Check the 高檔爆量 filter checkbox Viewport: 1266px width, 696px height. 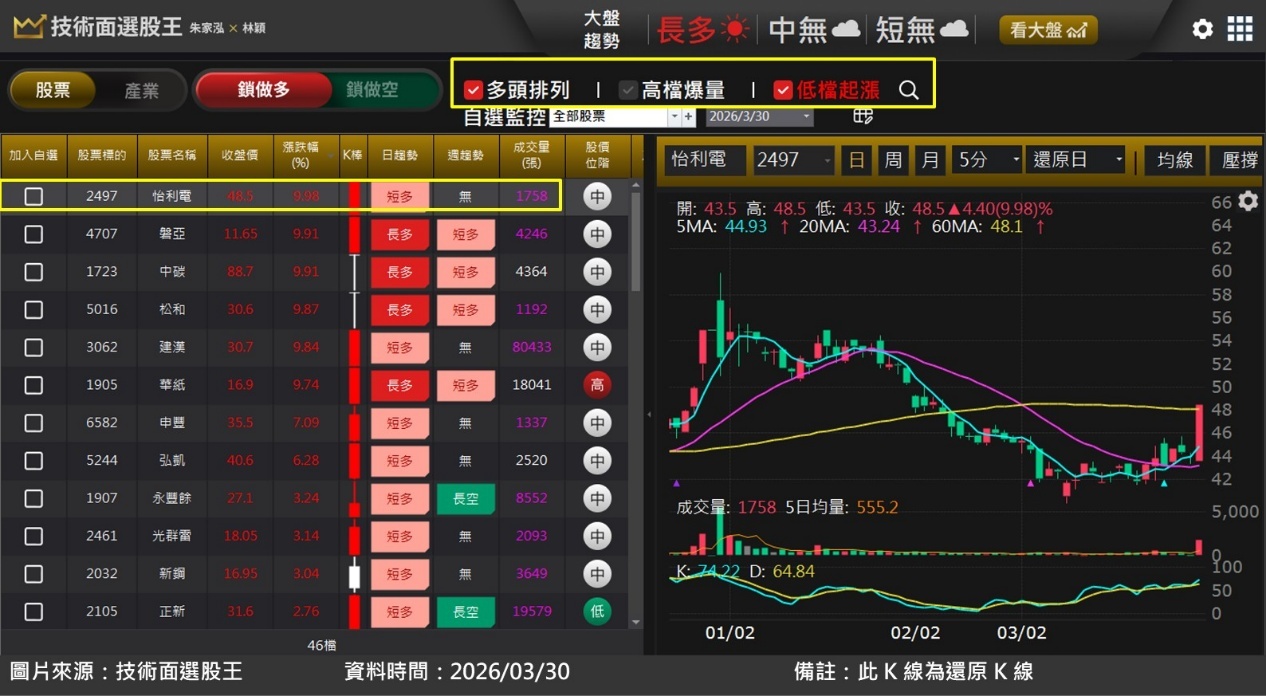point(628,90)
